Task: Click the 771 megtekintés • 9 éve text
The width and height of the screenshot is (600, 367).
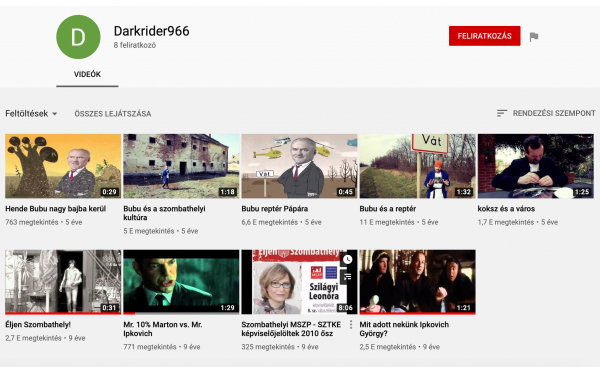Action: 162,347
